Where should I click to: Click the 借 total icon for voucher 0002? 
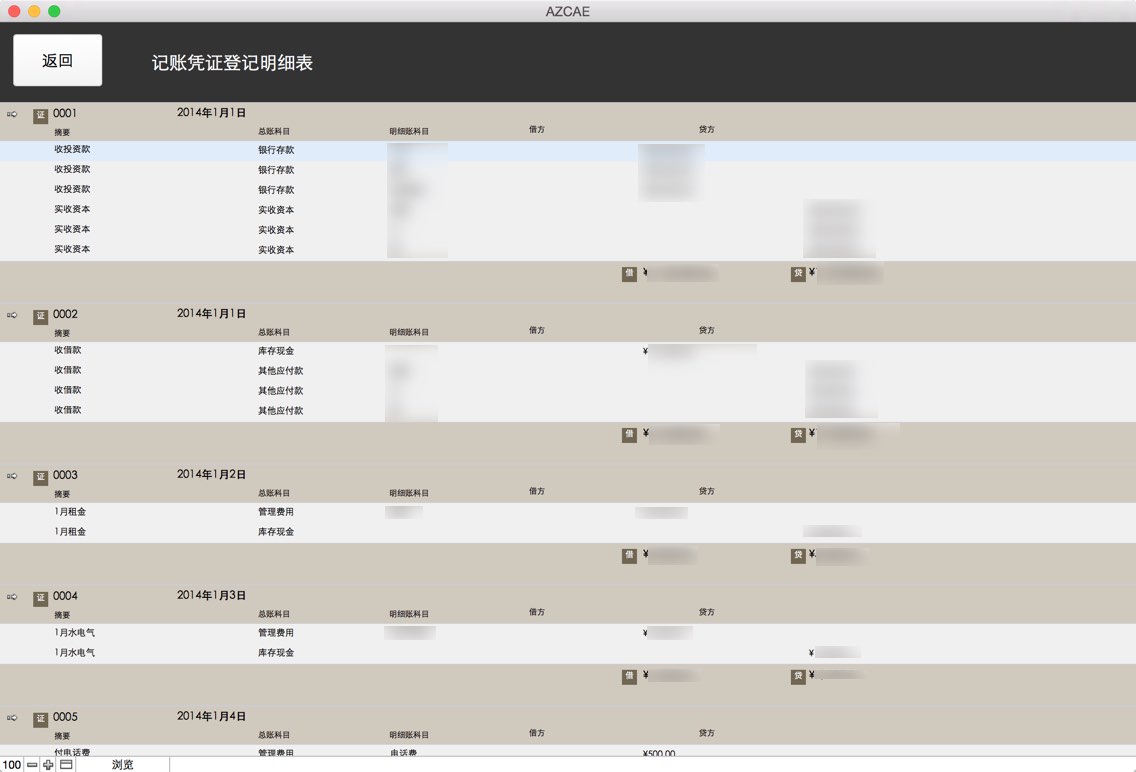click(x=629, y=435)
